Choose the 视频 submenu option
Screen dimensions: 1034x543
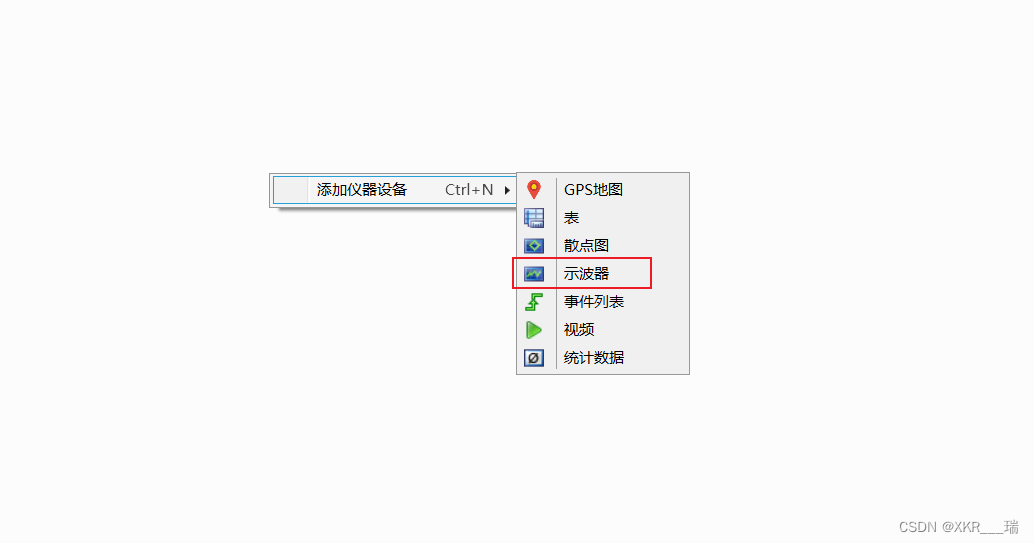(603, 329)
